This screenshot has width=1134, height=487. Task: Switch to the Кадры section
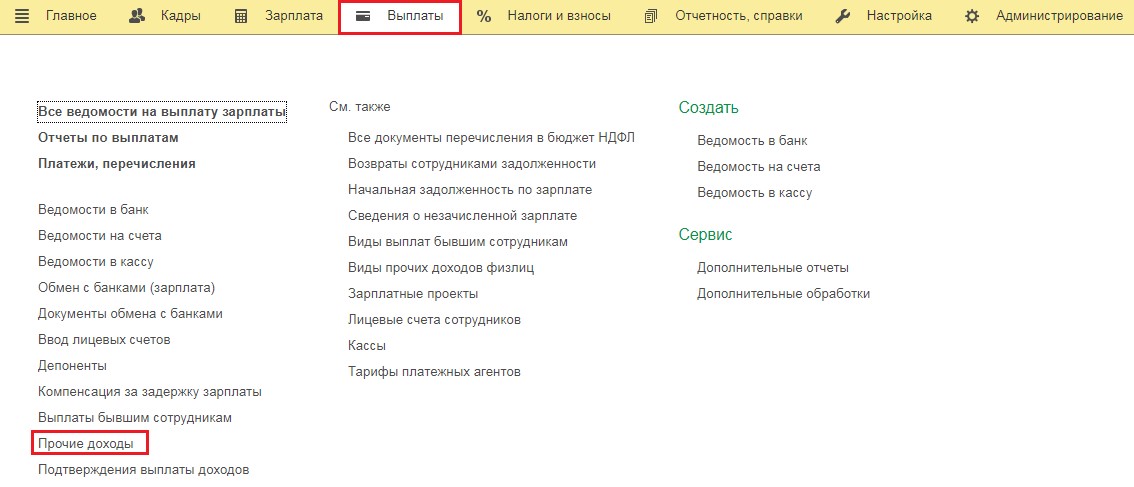click(181, 16)
